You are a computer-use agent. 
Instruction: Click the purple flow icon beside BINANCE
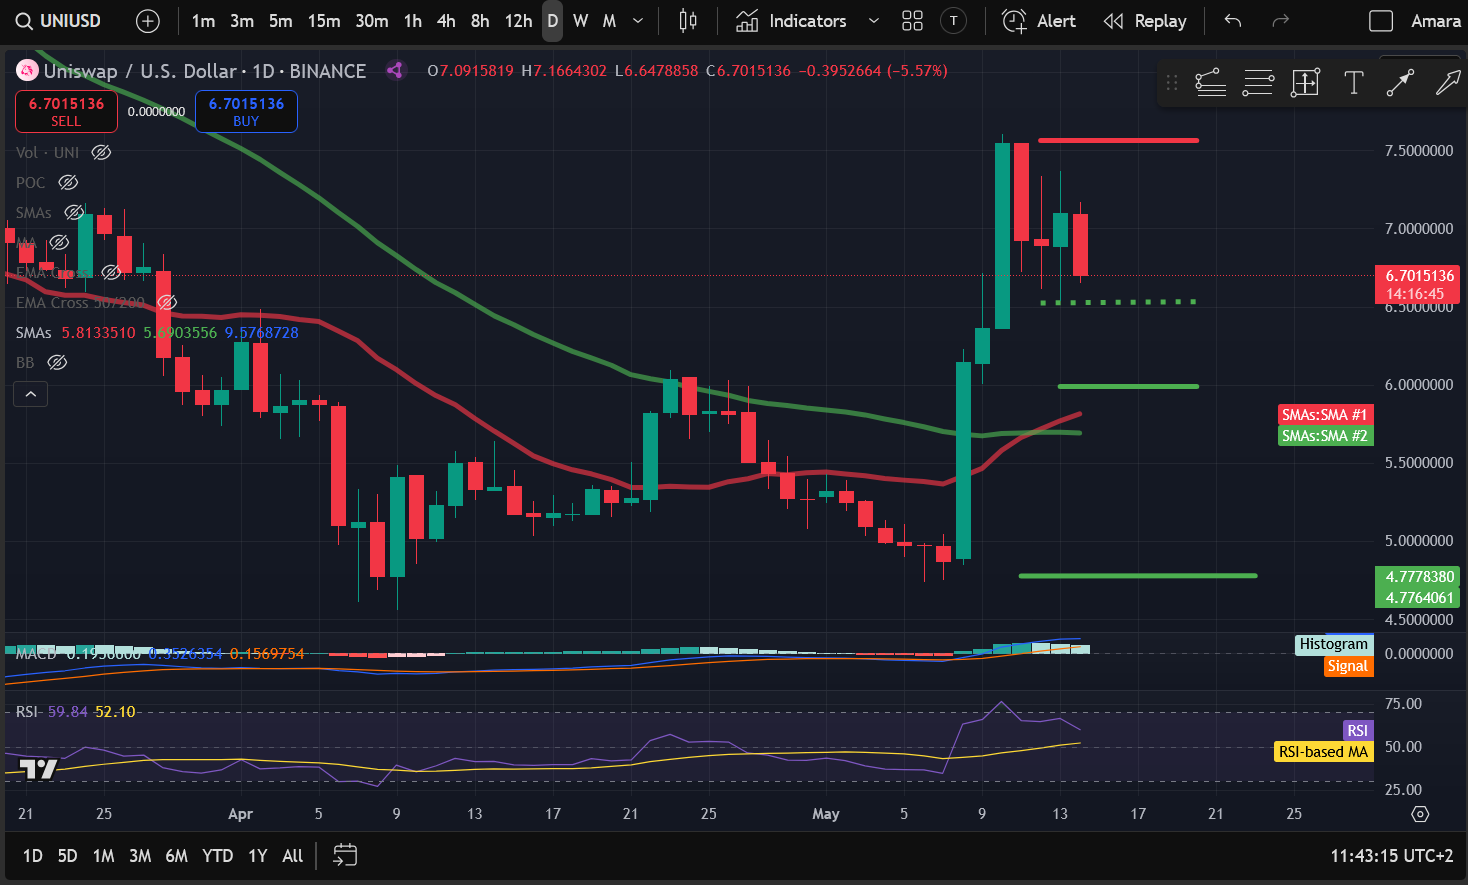395,71
